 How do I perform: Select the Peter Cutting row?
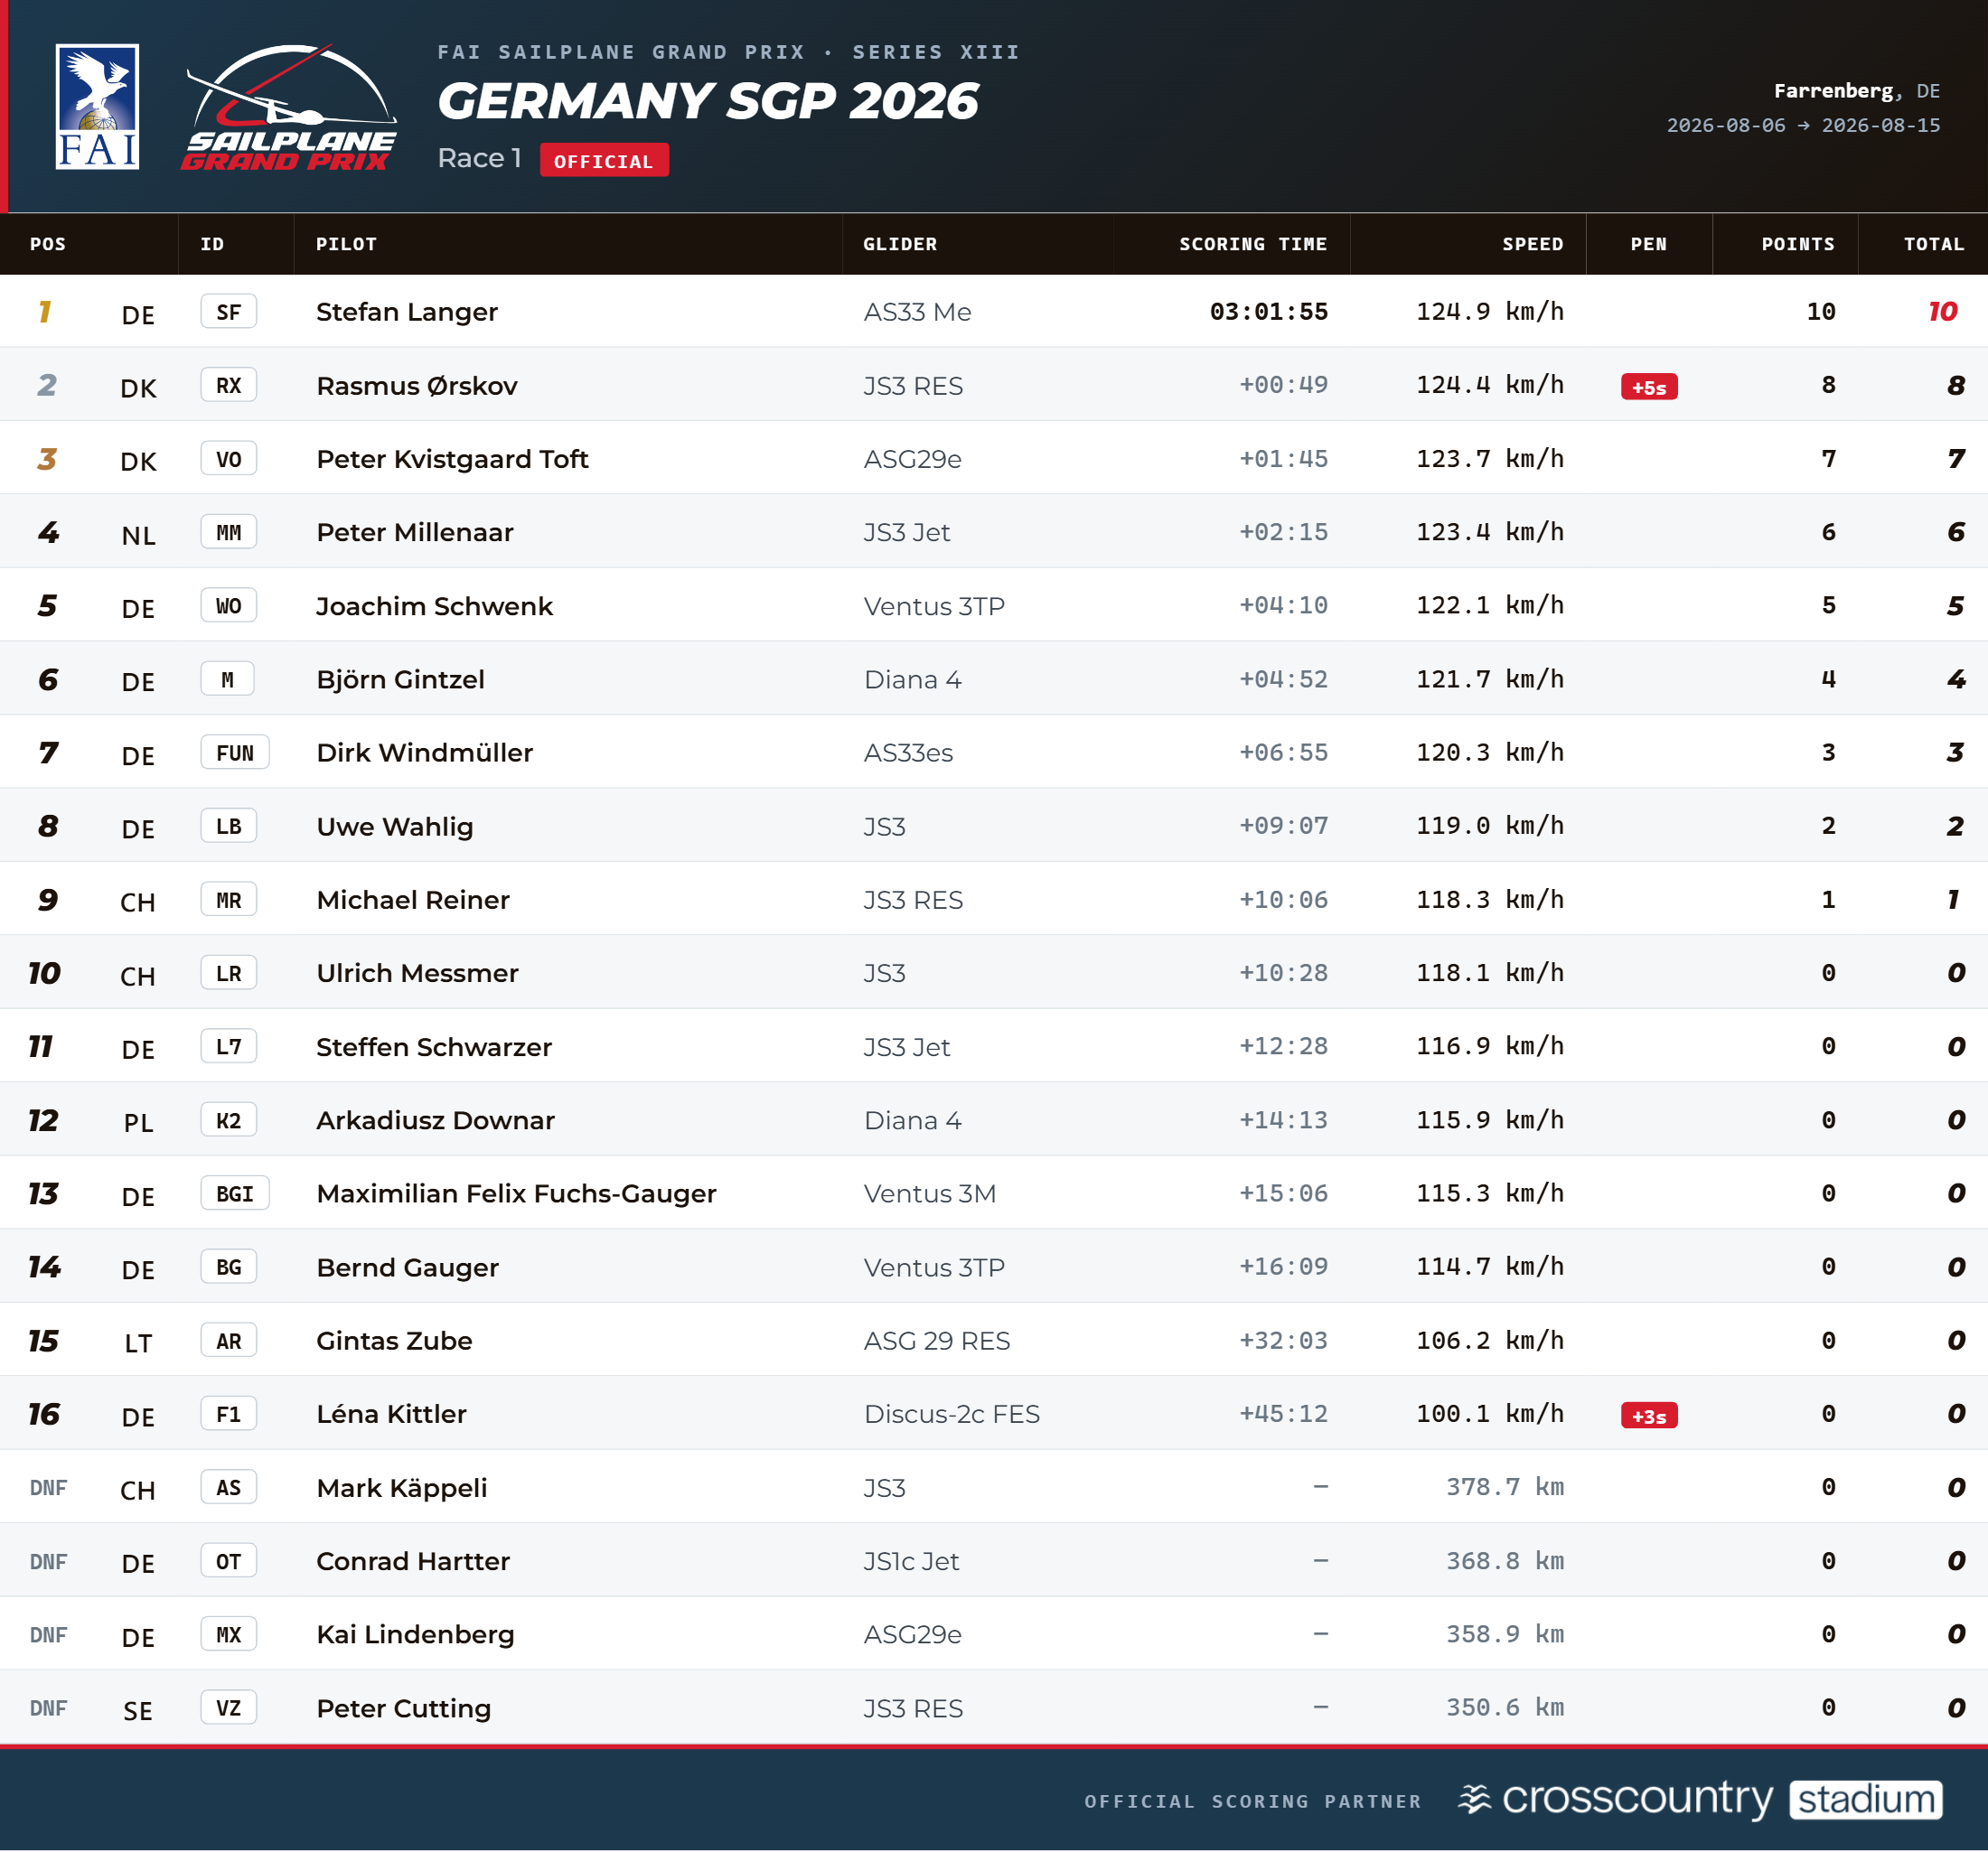tap(994, 1708)
